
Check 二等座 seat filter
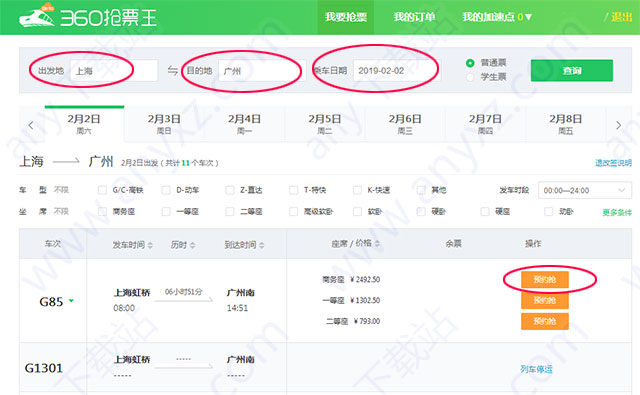(230, 211)
